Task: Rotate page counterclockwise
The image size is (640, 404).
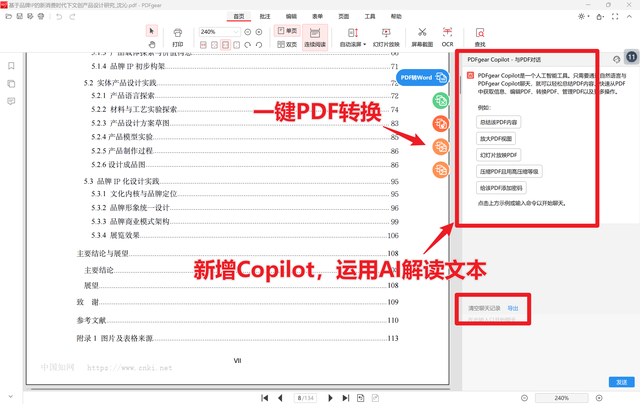Action: 259,45
